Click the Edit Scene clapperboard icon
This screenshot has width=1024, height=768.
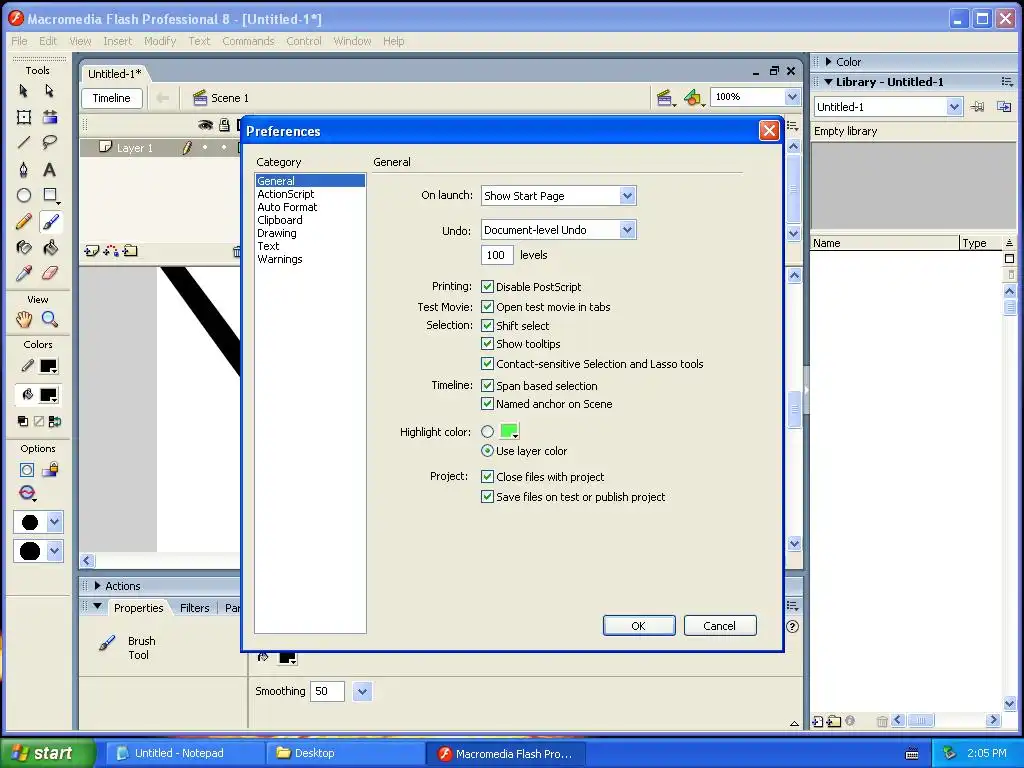click(x=665, y=98)
